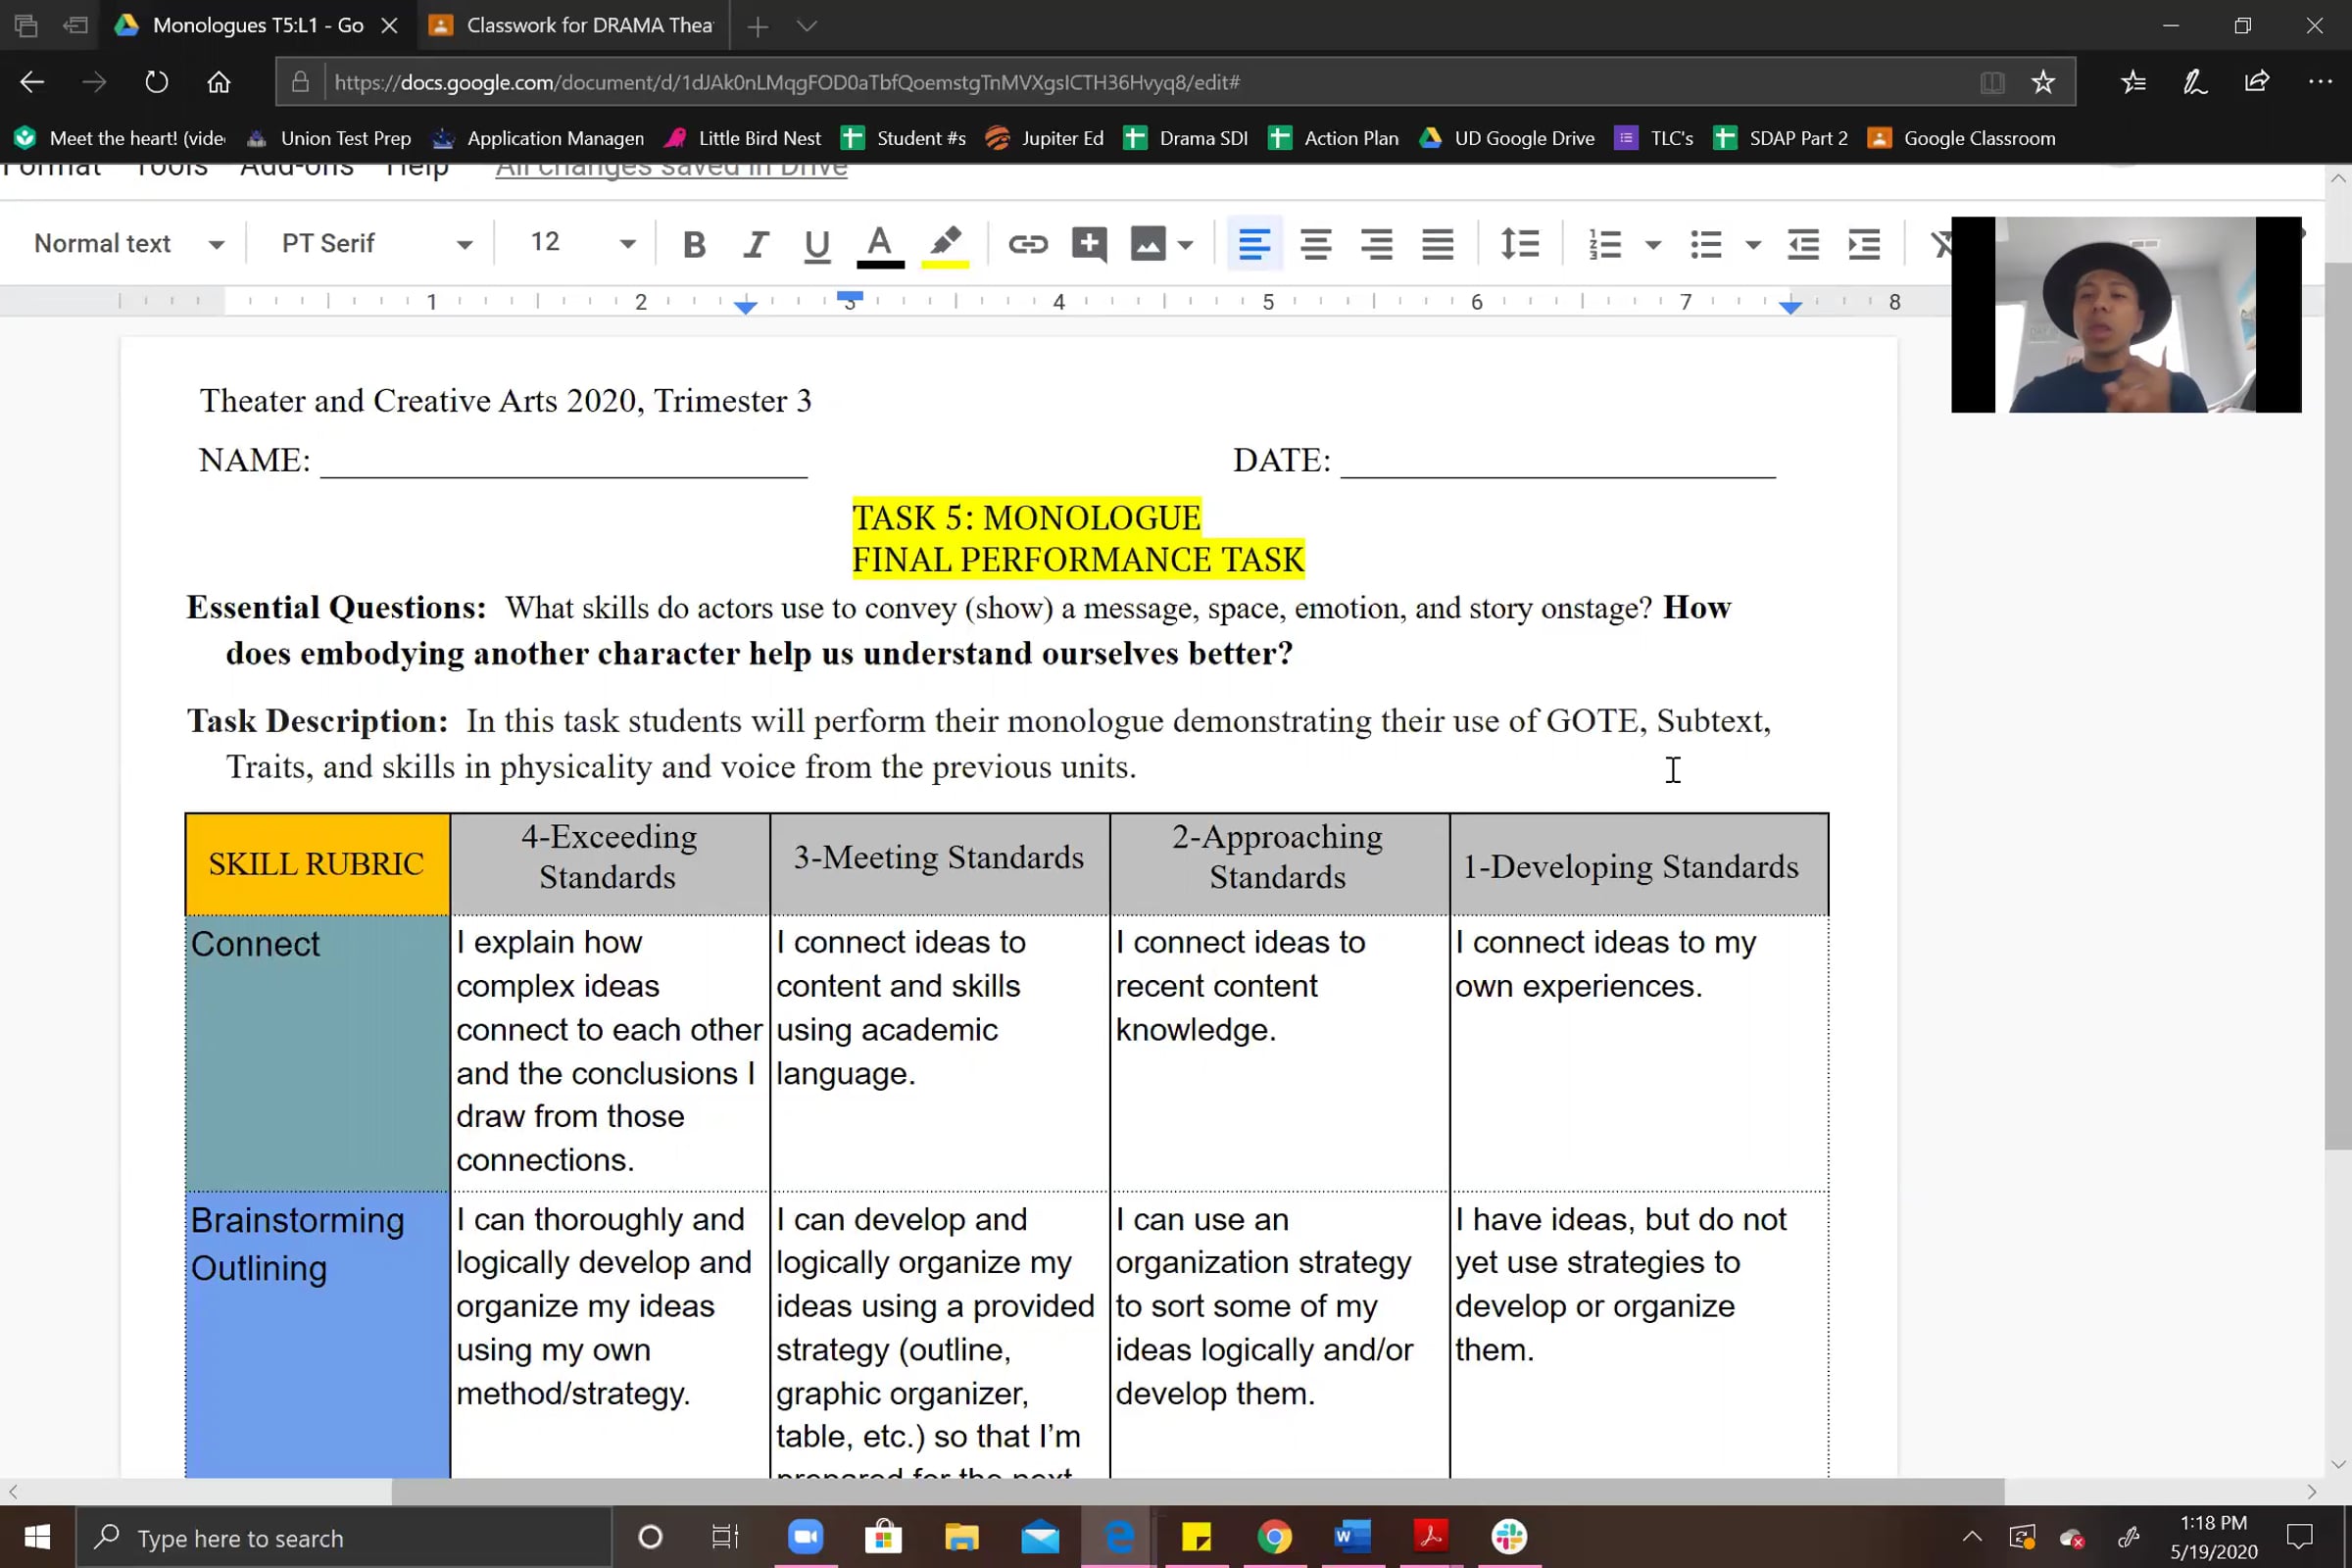Center align the text
This screenshot has width=2352, height=1568.
coord(1315,244)
